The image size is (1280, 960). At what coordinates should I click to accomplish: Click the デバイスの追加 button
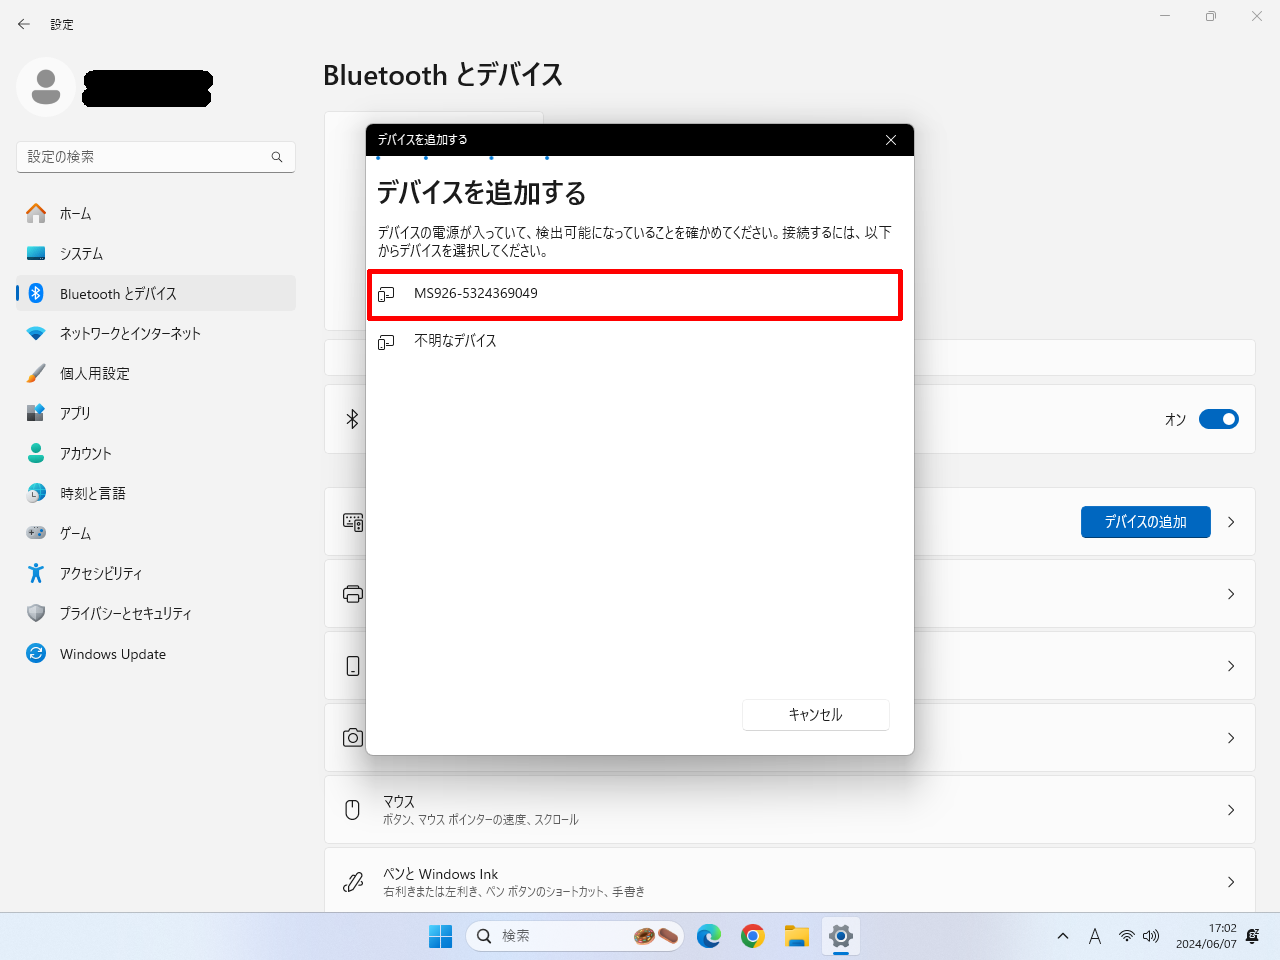tap(1145, 522)
